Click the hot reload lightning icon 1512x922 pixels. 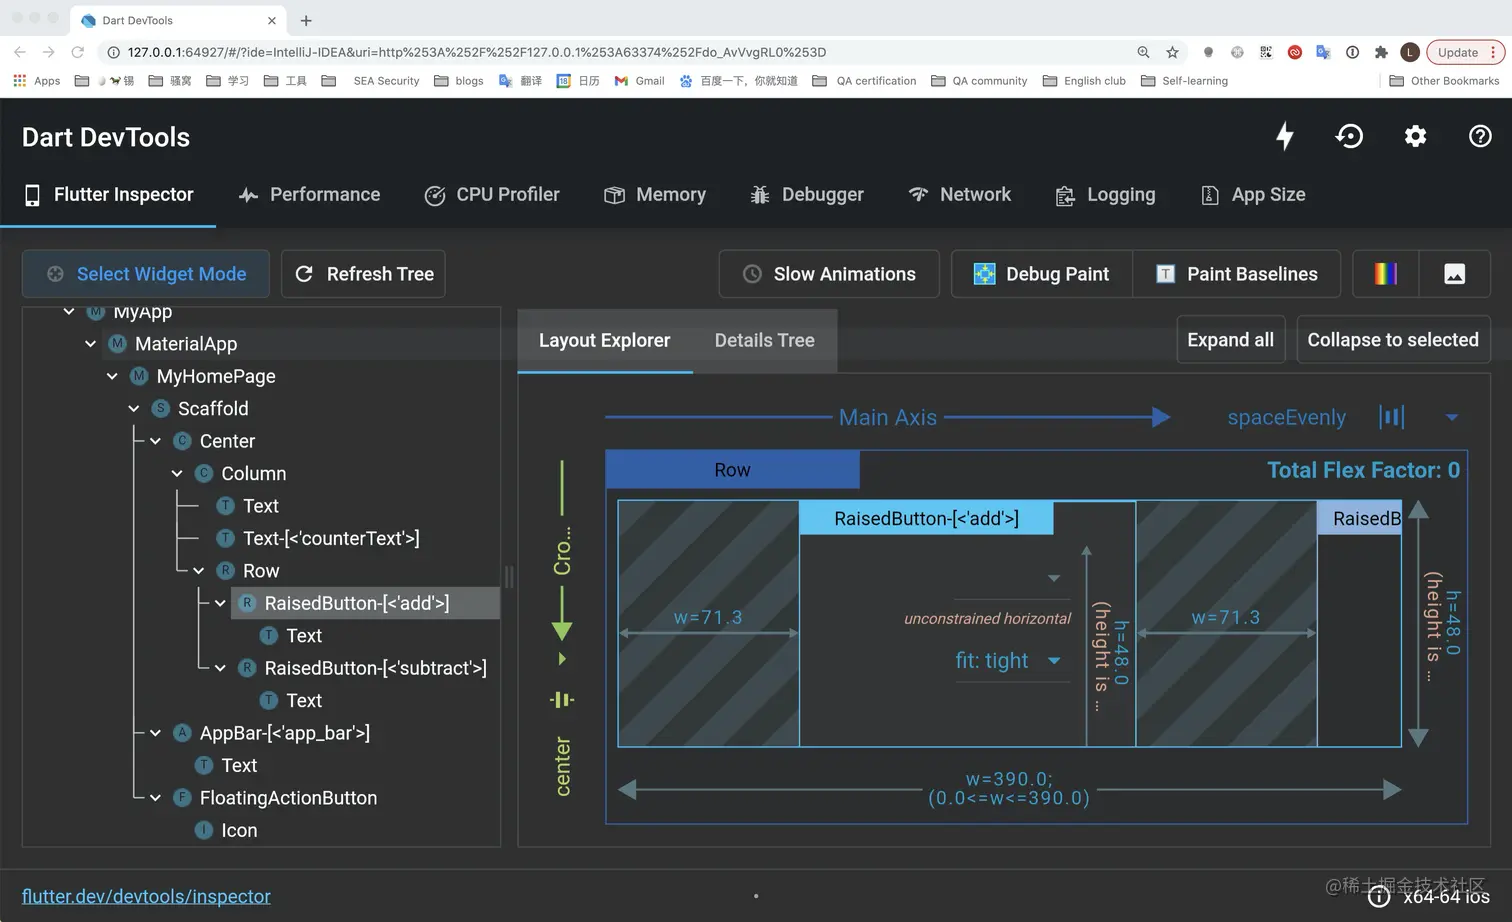[1285, 136]
